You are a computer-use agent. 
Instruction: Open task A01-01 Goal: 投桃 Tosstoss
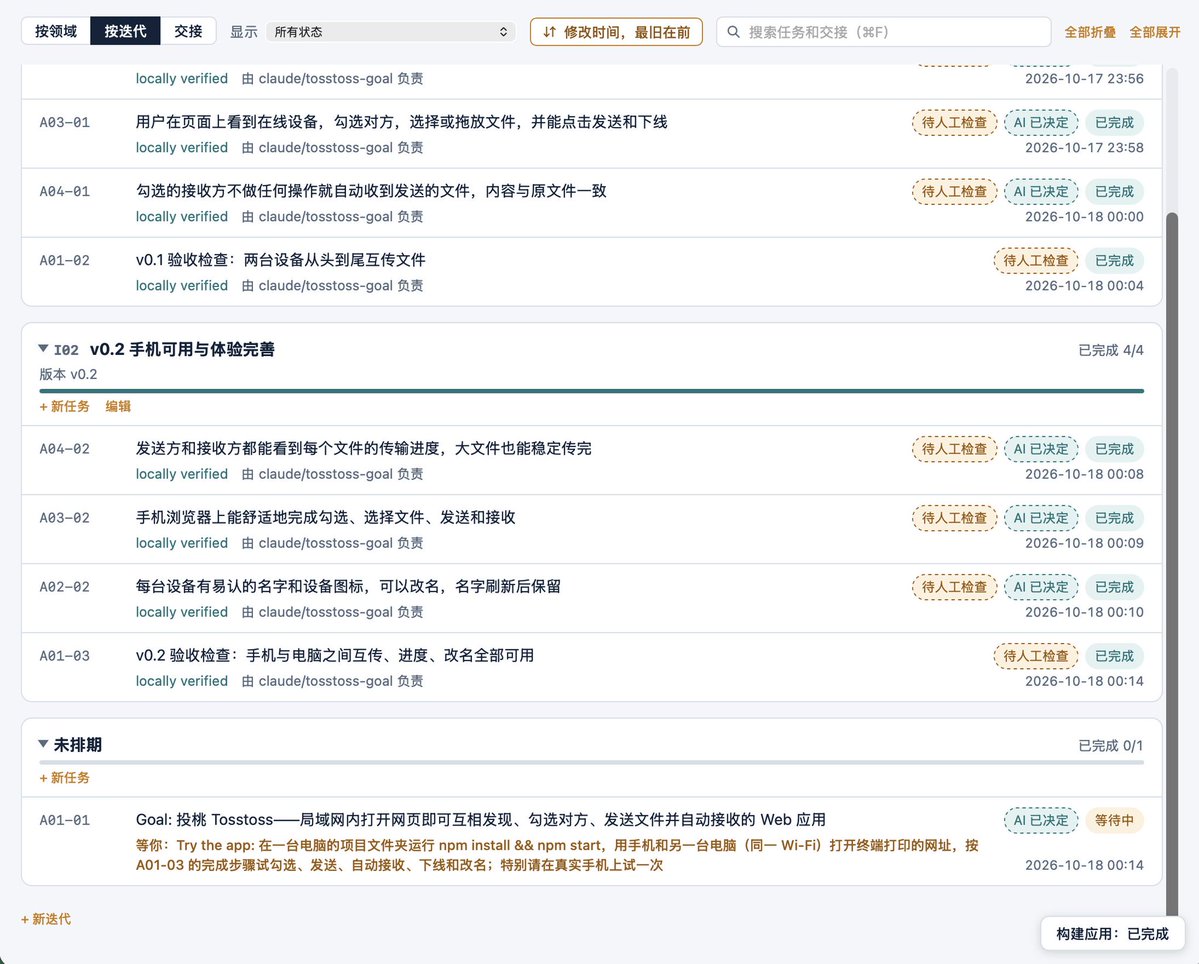coord(592,841)
